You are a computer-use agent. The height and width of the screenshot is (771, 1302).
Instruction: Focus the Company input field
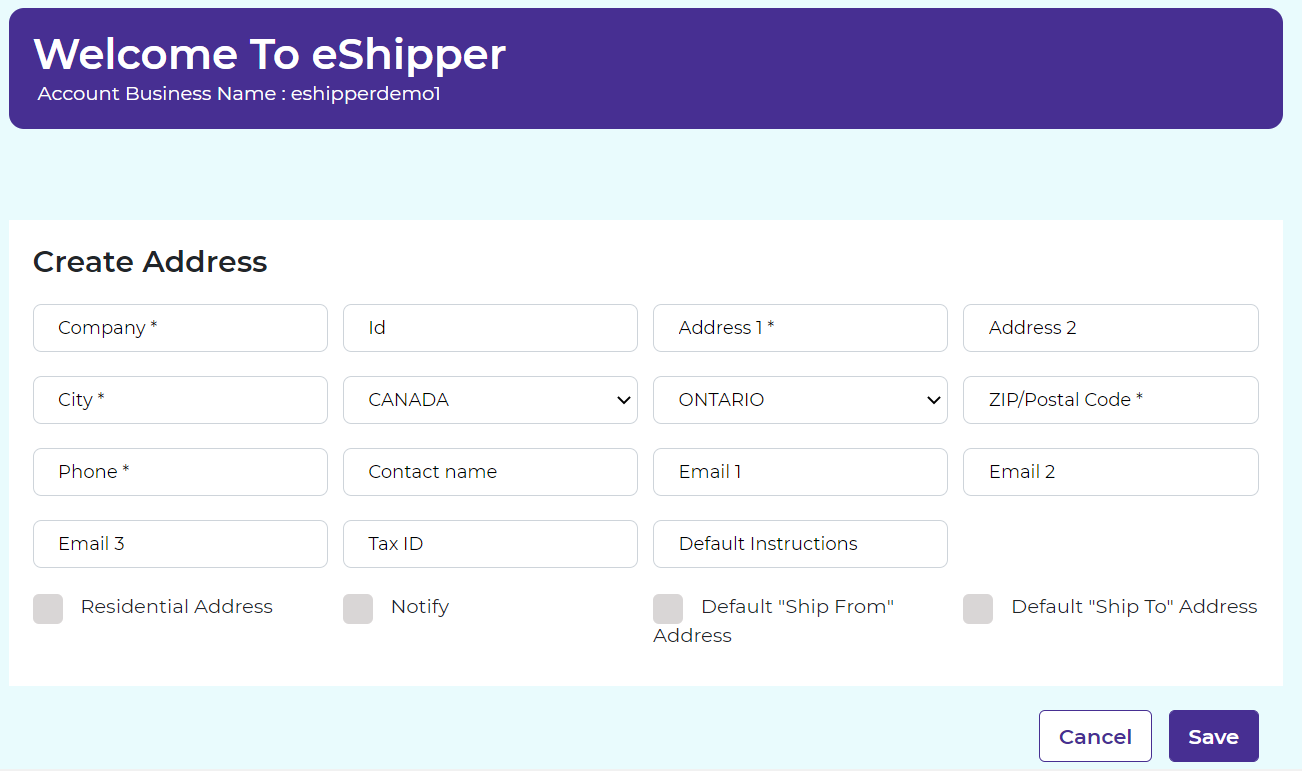pos(180,328)
